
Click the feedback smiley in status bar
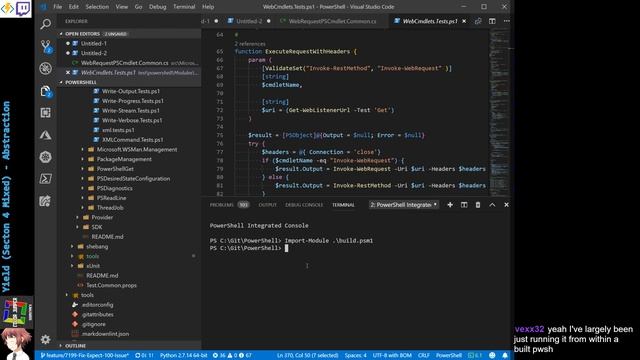tap(492, 356)
